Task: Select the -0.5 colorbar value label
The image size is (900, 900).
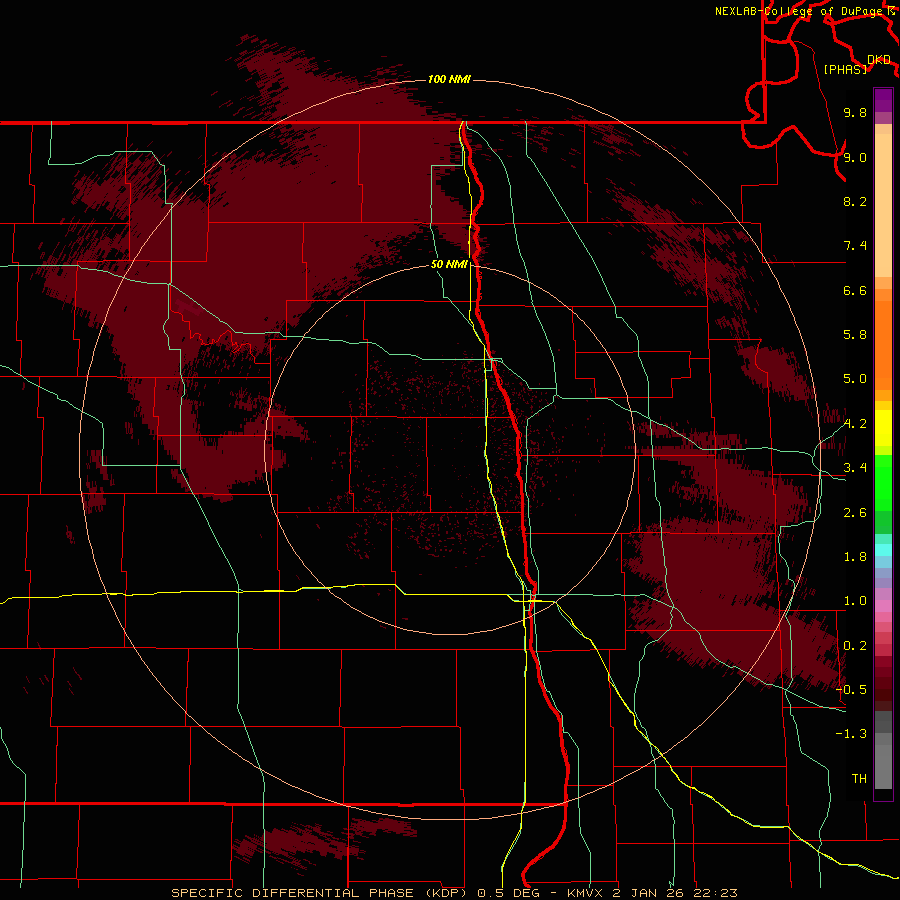Action: click(851, 690)
